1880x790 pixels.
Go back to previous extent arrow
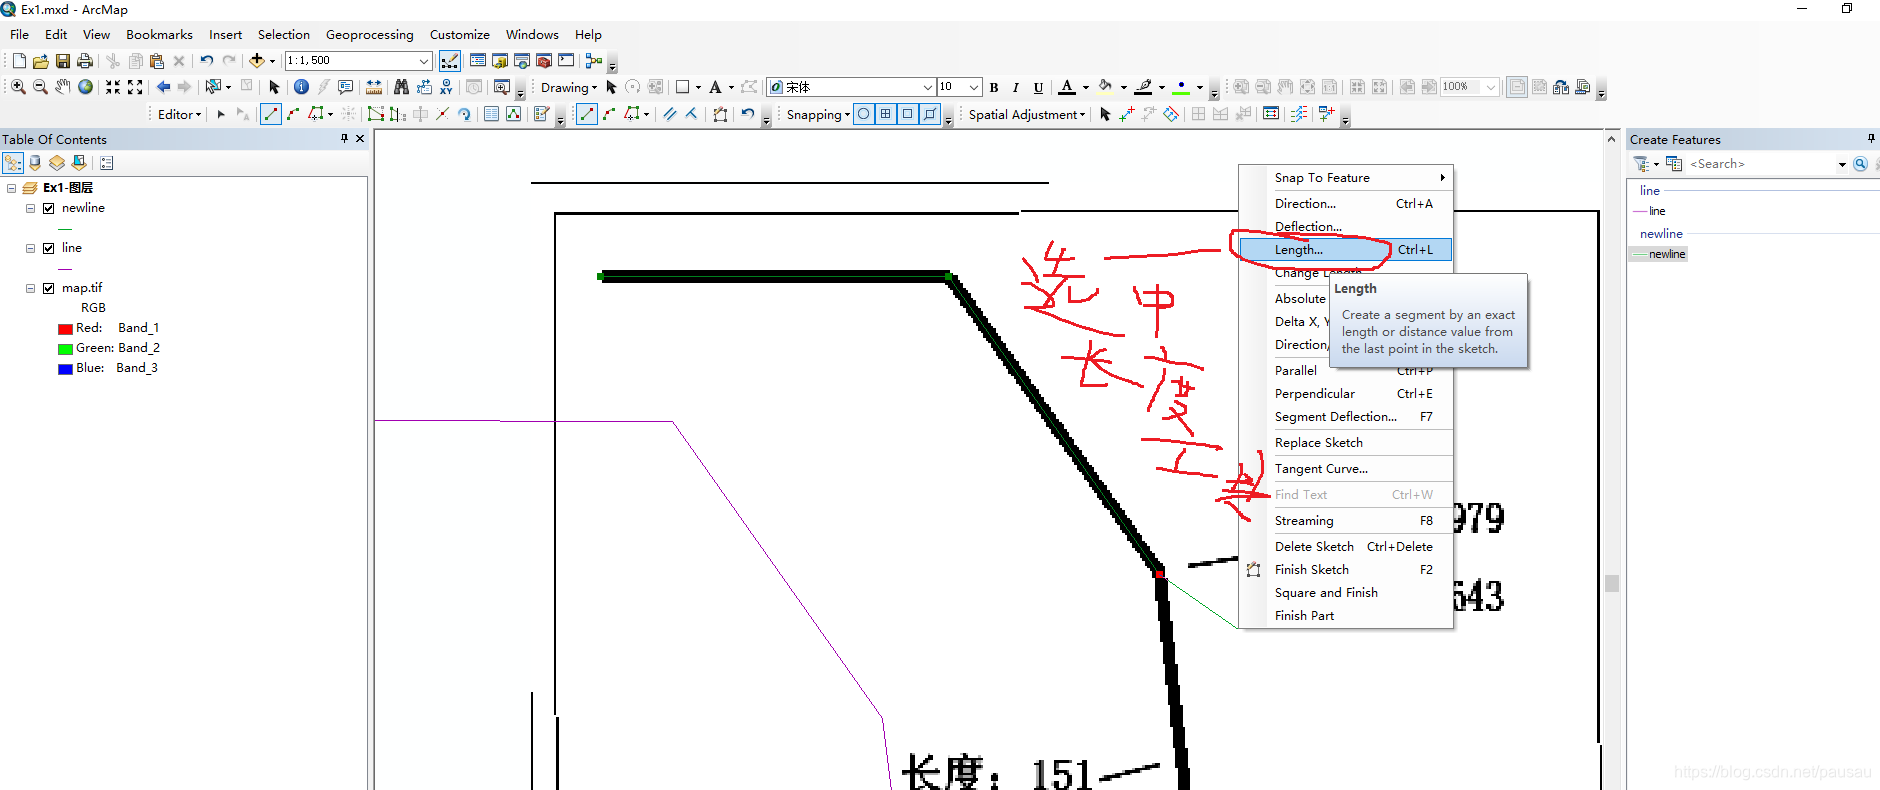click(x=163, y=87)
